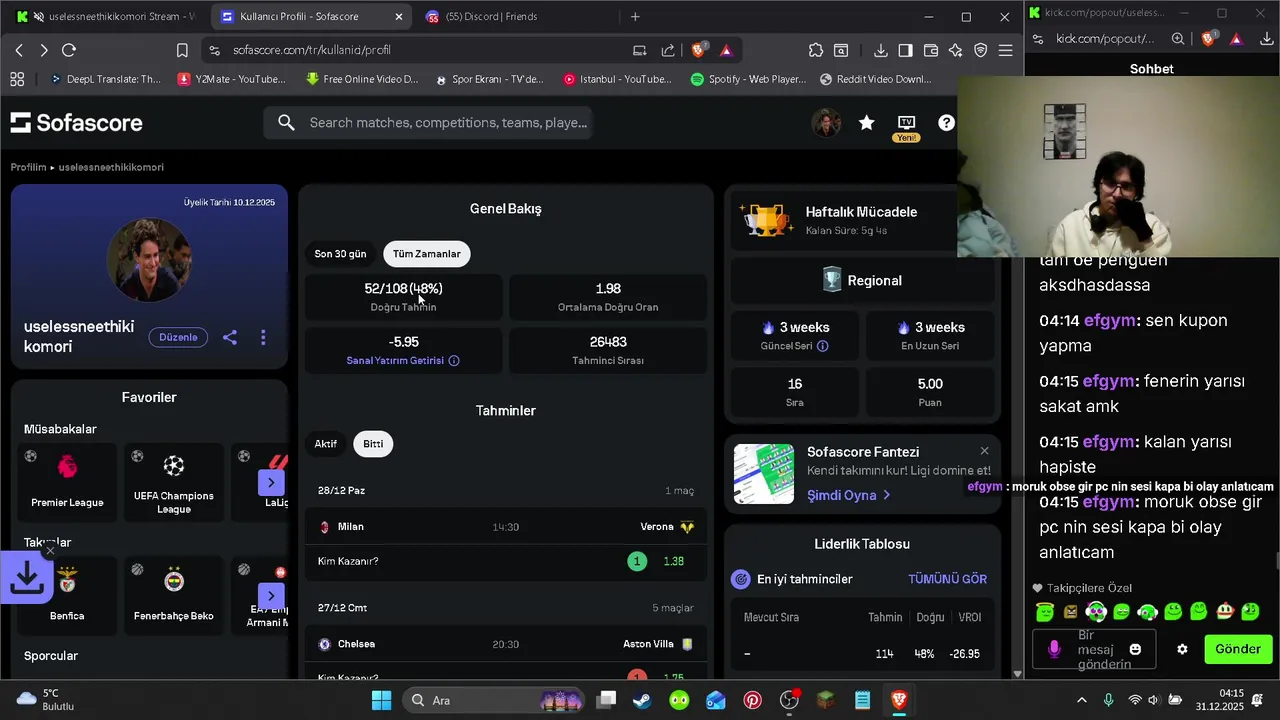Go back in browser history
The image size is (1280, 720).
pos(19,50)
